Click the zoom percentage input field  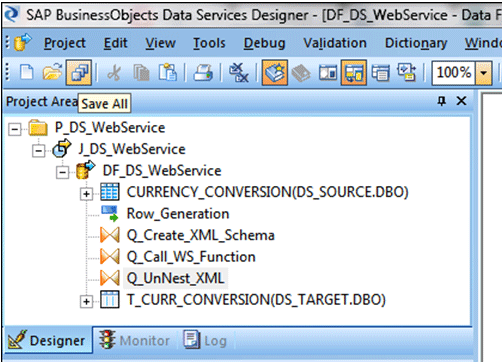coord(454,72)
